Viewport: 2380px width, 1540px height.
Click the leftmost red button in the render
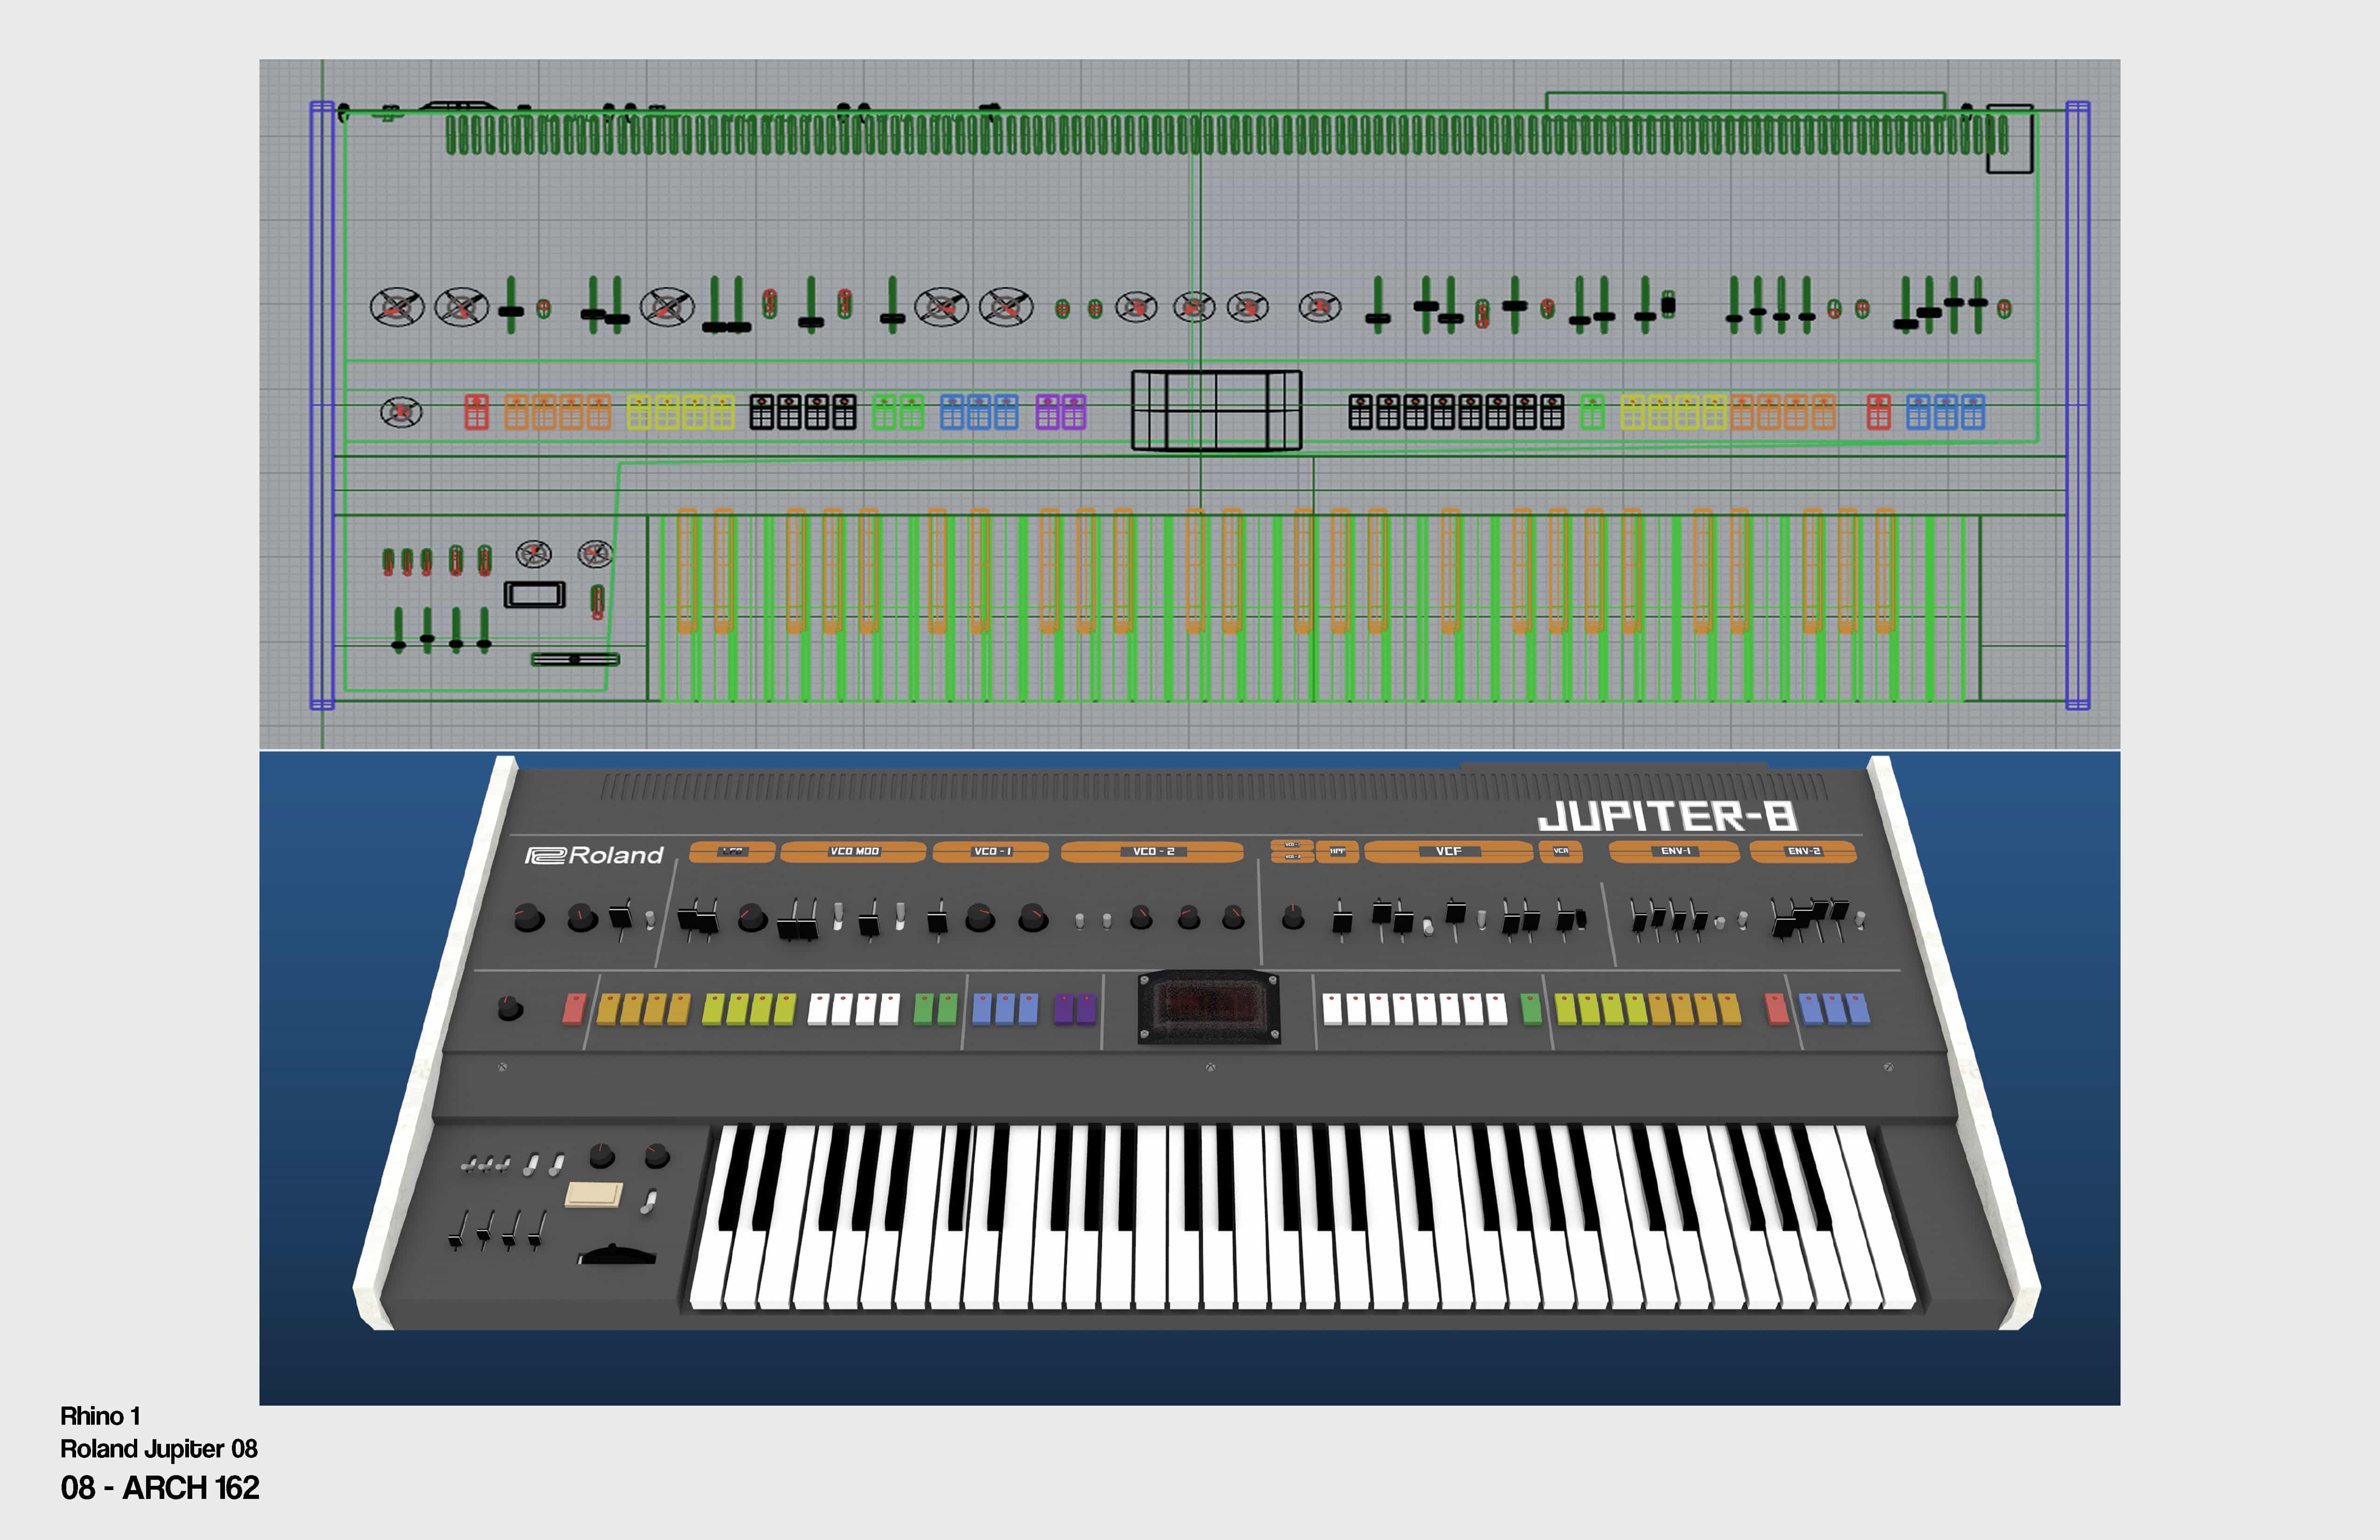[574, 1008]
